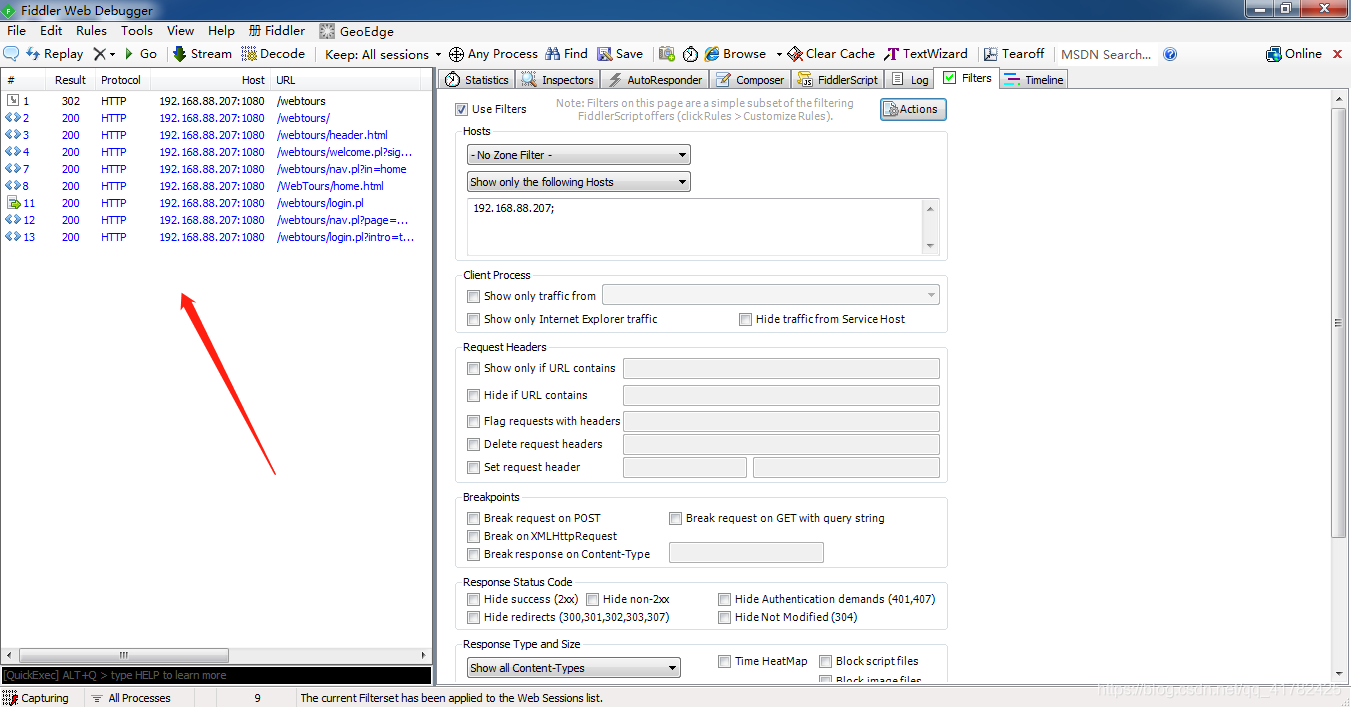Screen dimensions: 1351x708
Task: Click the timer stopwatch toolbar icon
Action: tap(690, 54)
